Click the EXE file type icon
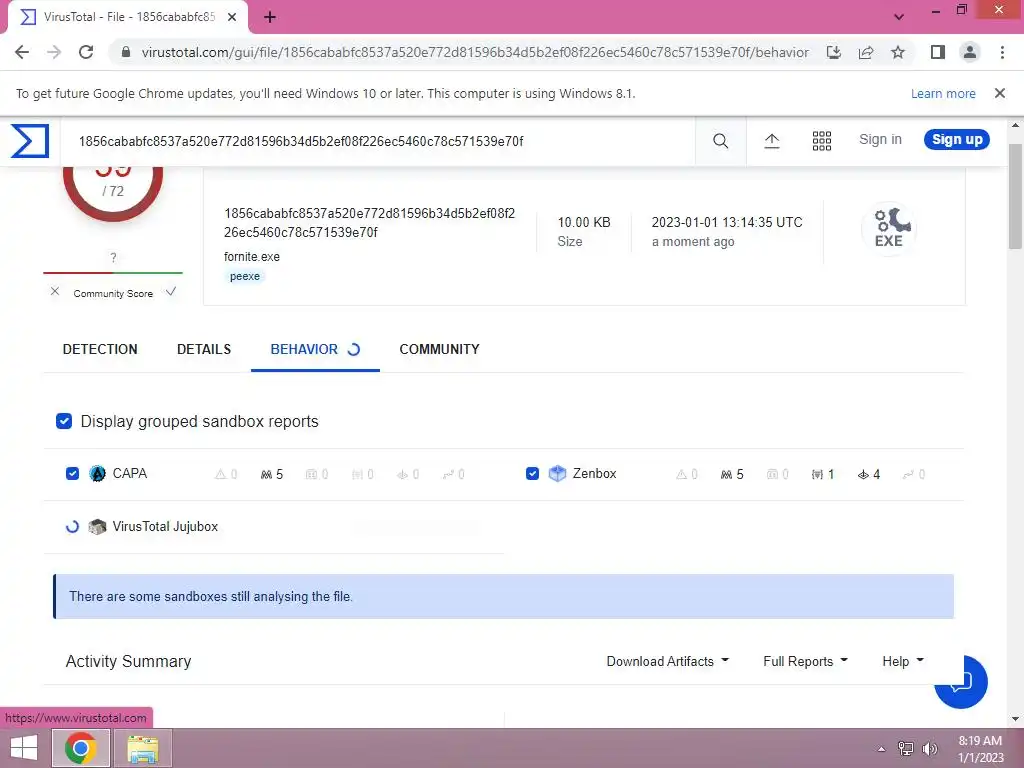This screenshot has height=768, width=1024. coord(889,229)
